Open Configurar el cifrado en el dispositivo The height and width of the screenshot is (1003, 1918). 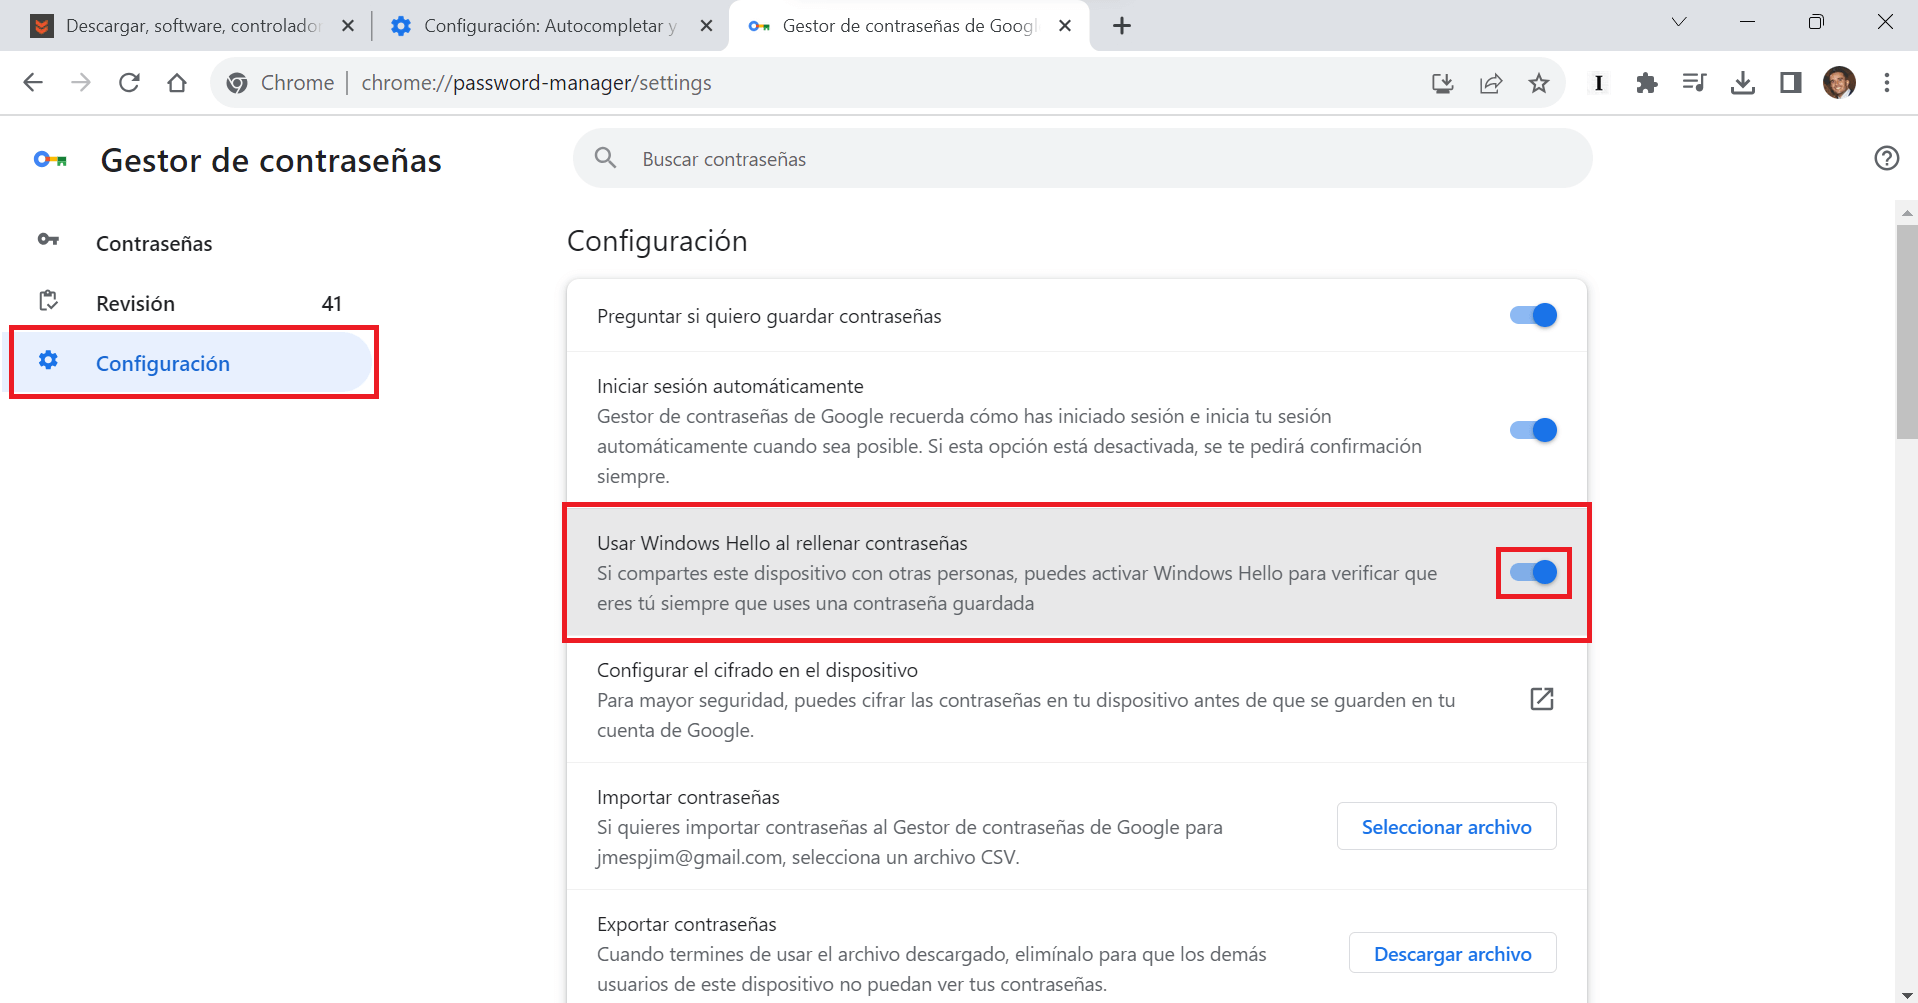click(1077, 699)
